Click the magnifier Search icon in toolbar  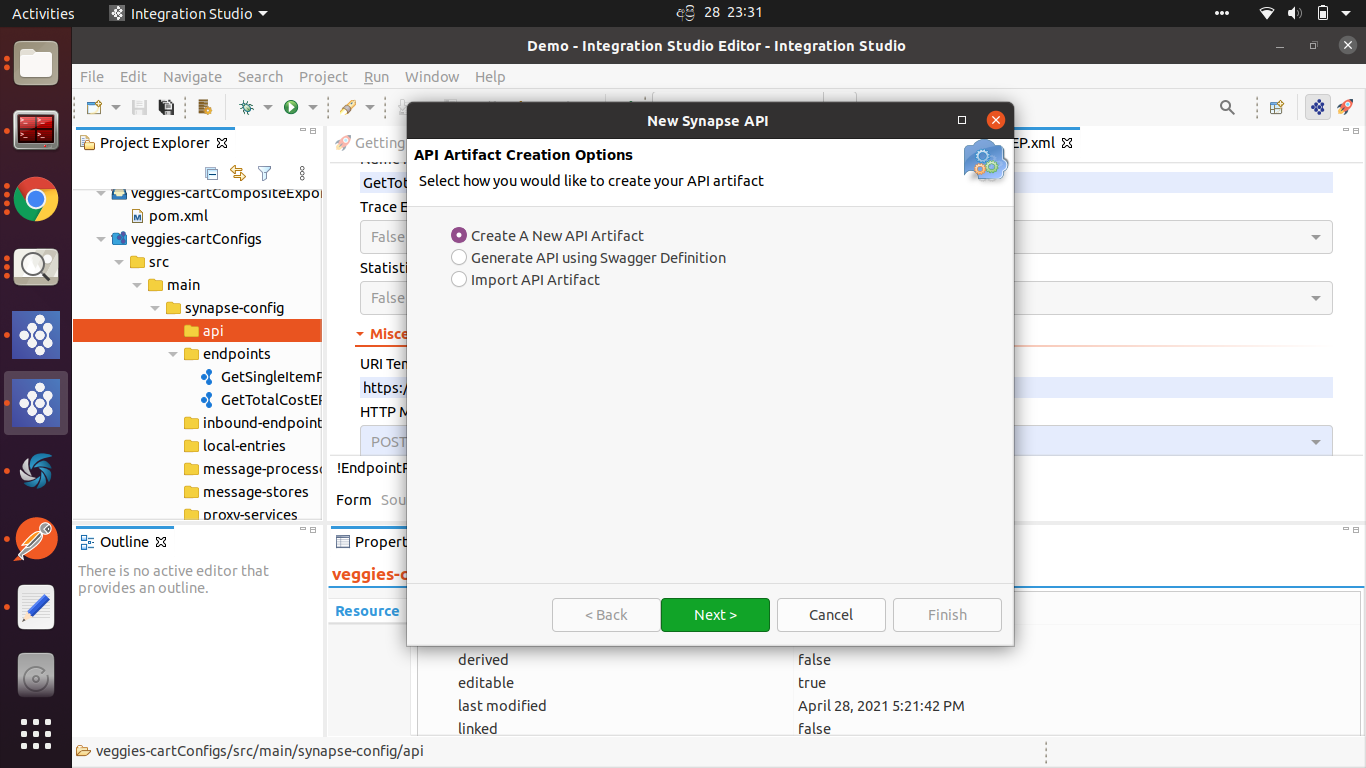pyautogui.click(x=1227, y=107)
